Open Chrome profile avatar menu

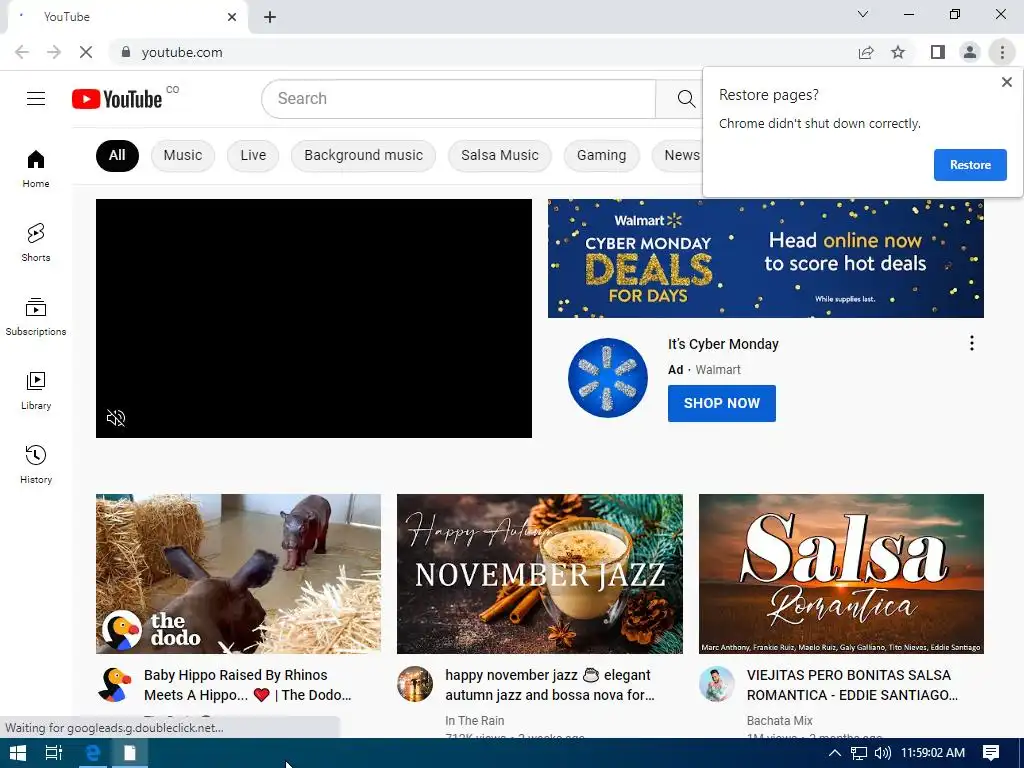[x=970, y=52]
